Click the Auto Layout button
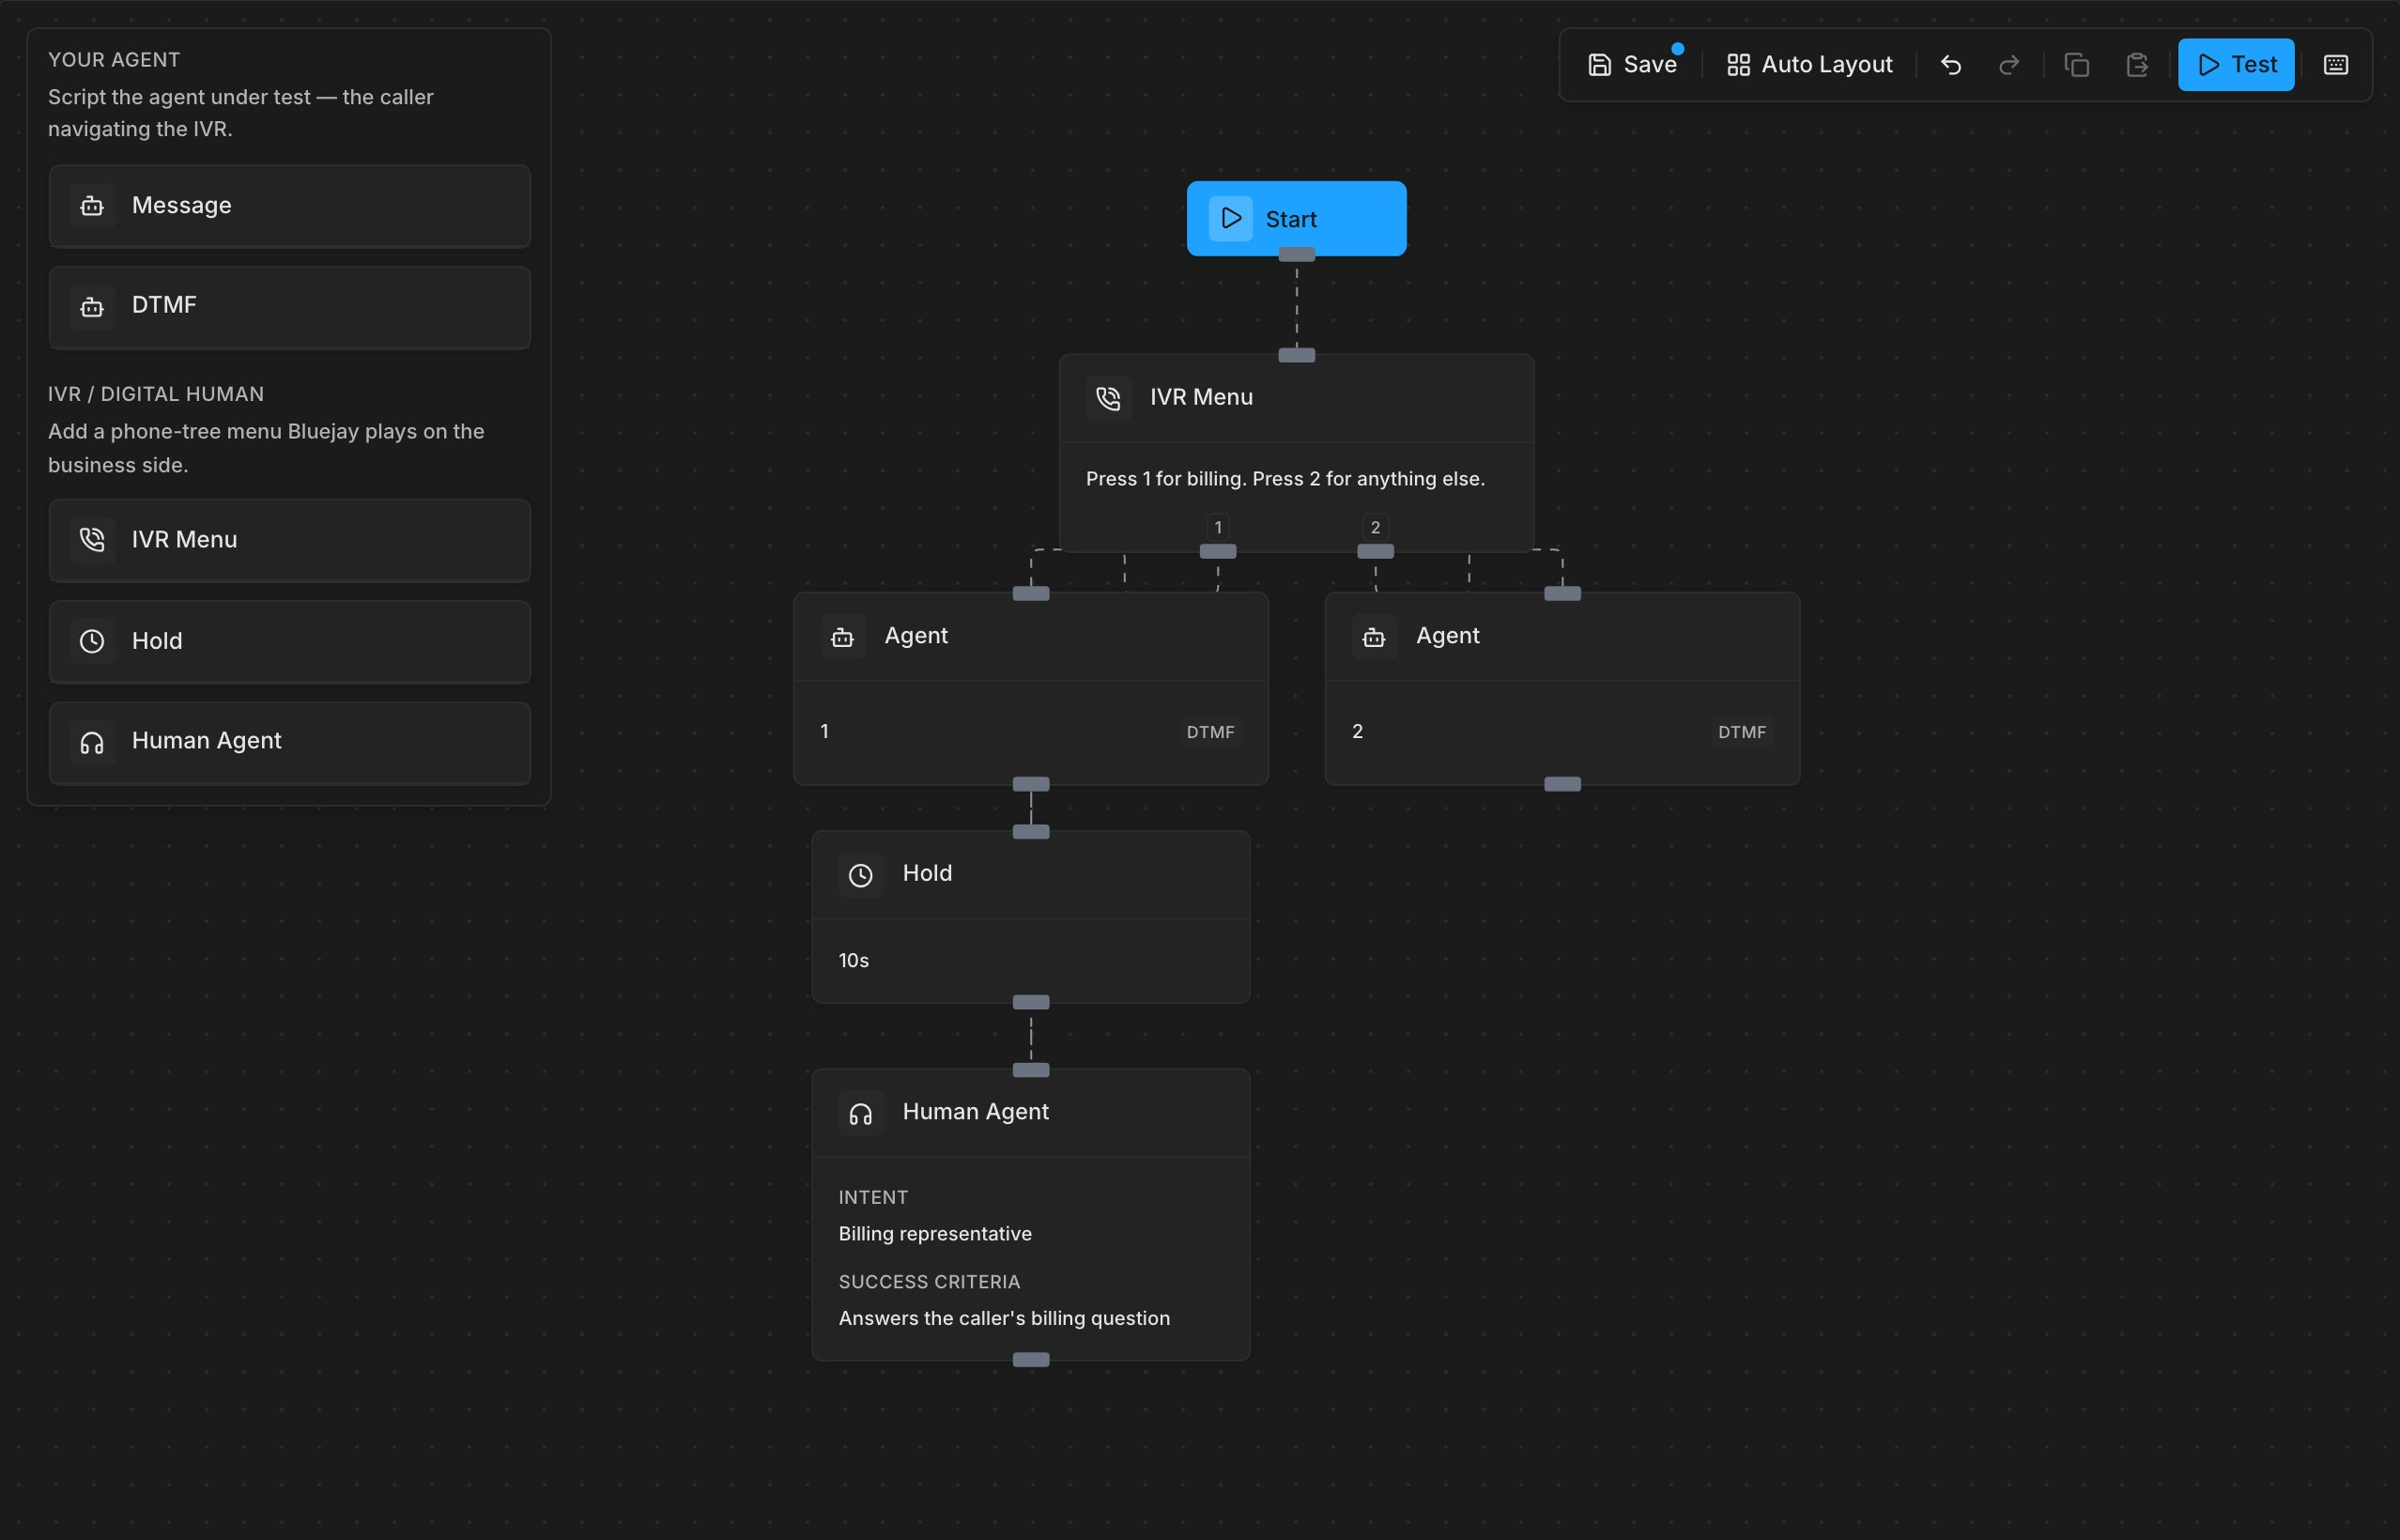 click(1809, 65)
